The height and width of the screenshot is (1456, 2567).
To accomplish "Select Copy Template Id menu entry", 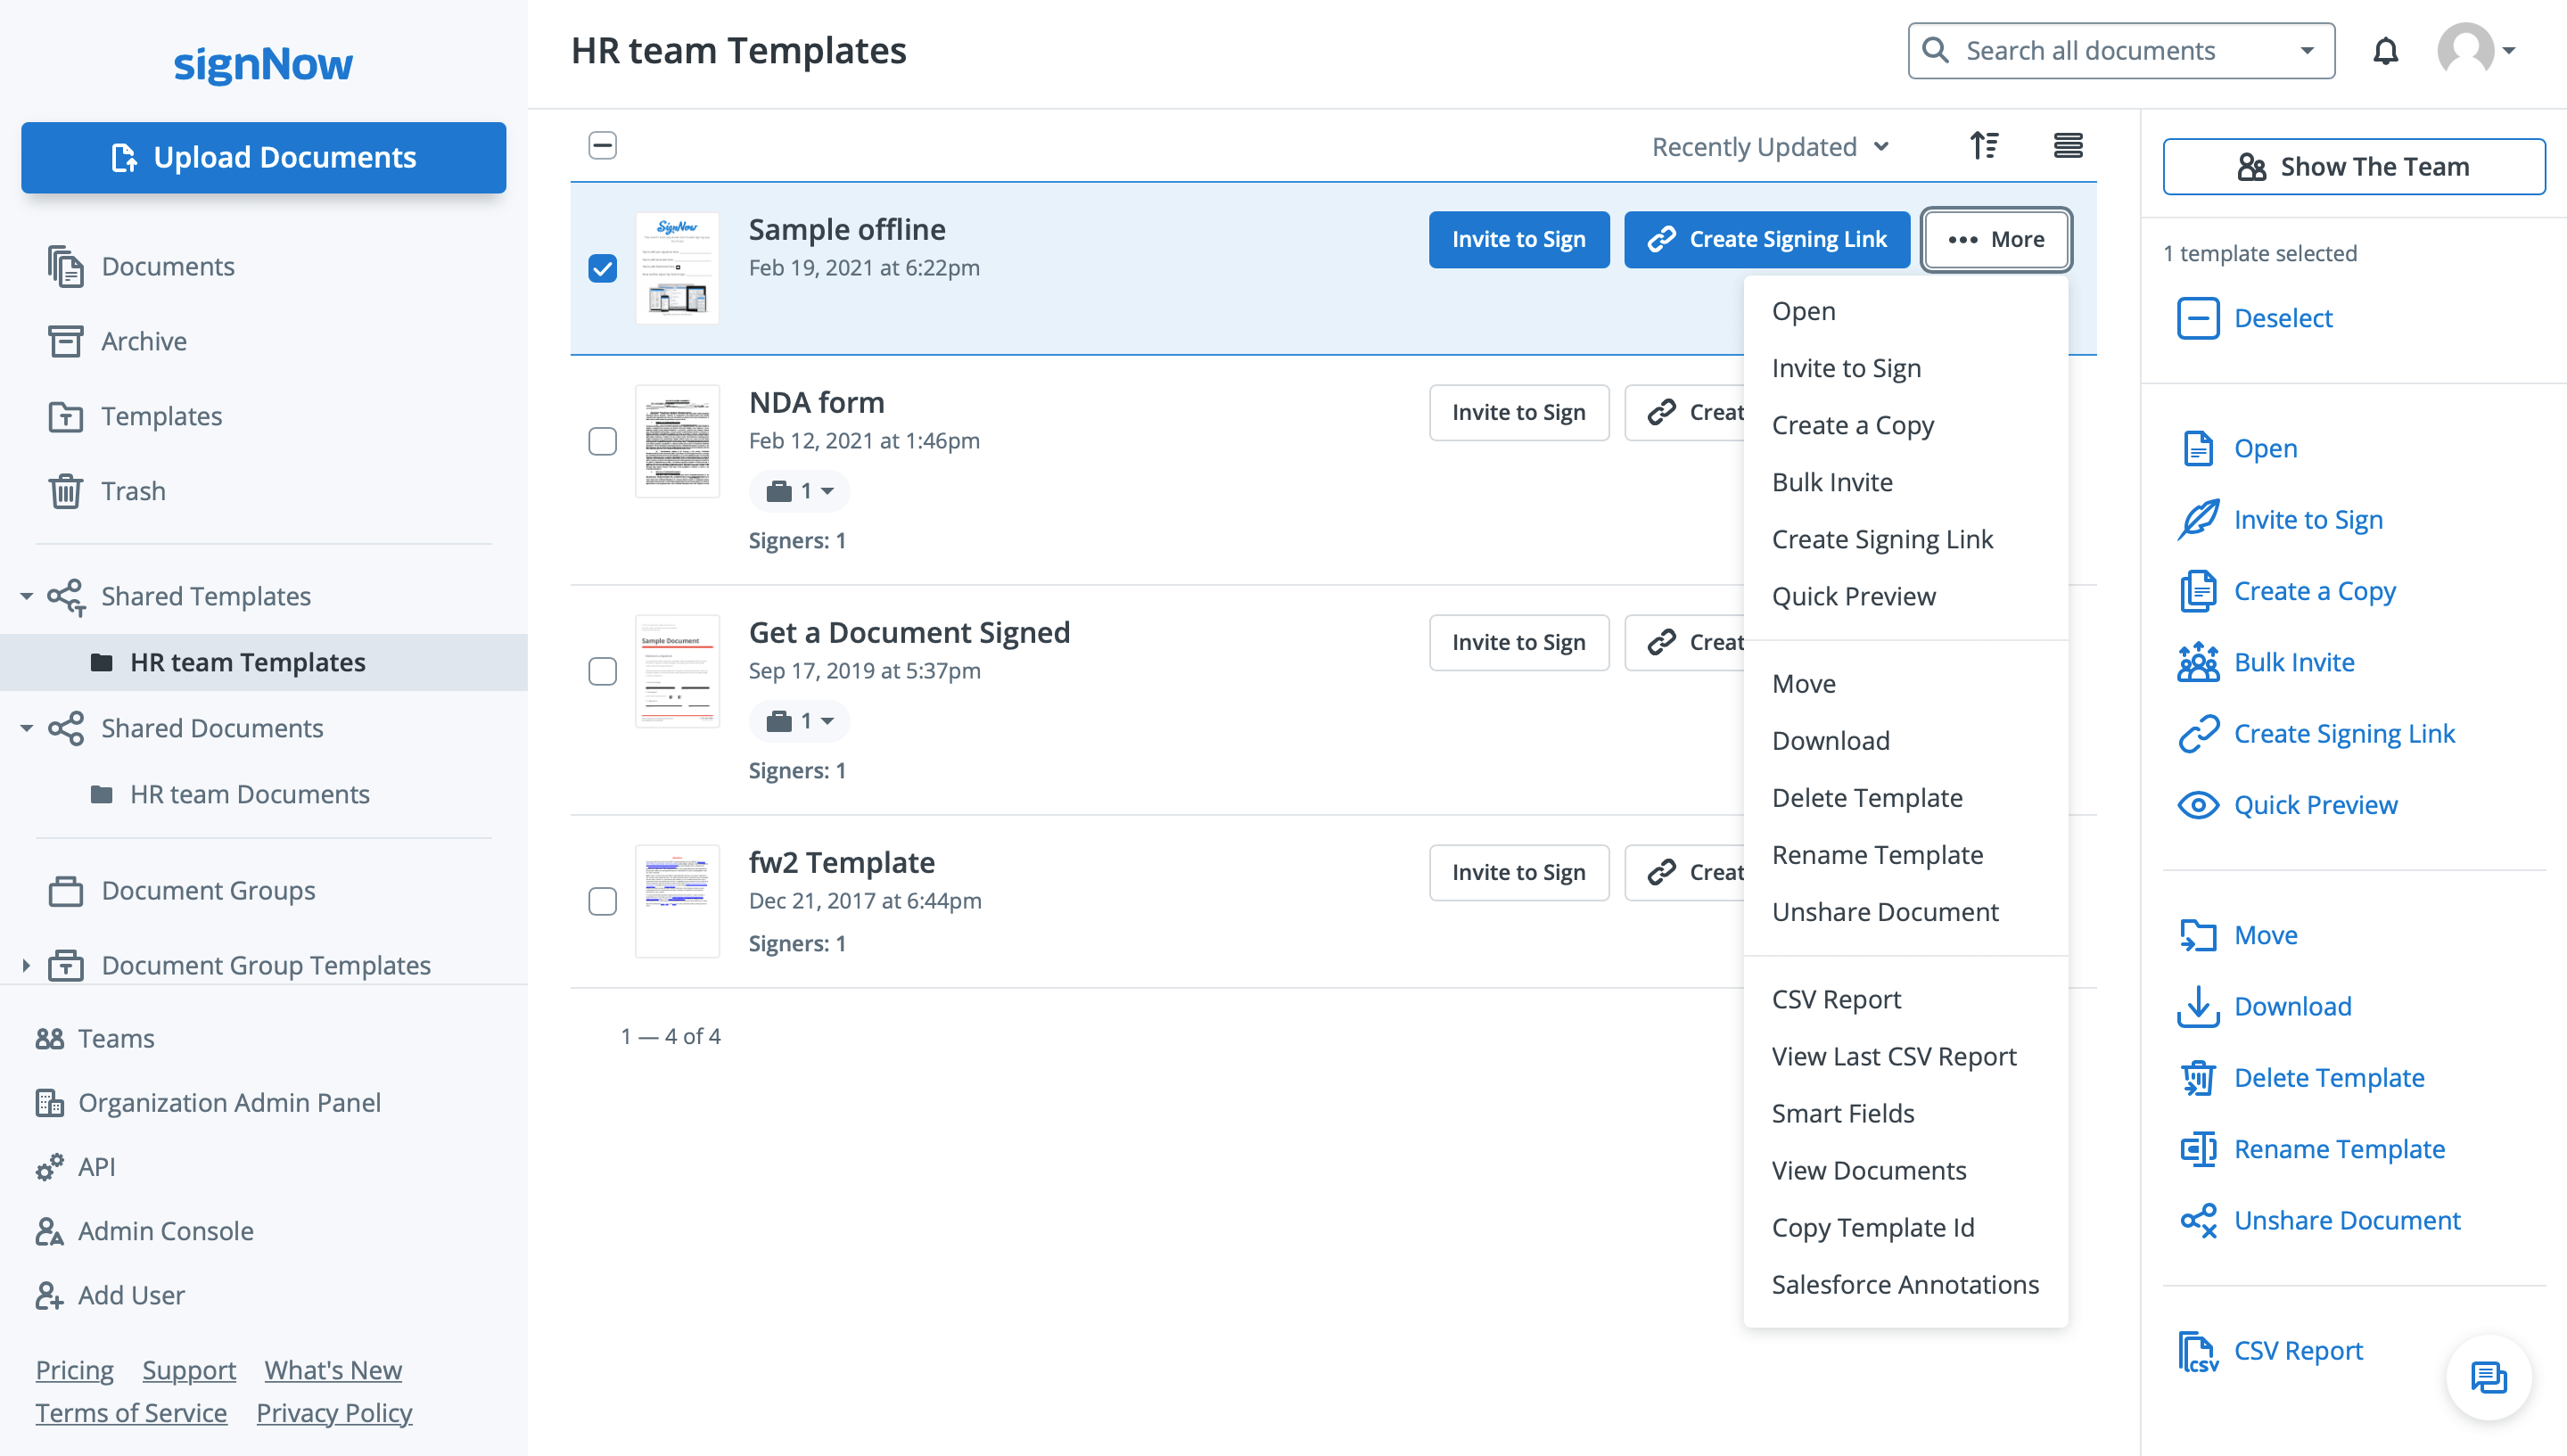I will (1872, 1227).
